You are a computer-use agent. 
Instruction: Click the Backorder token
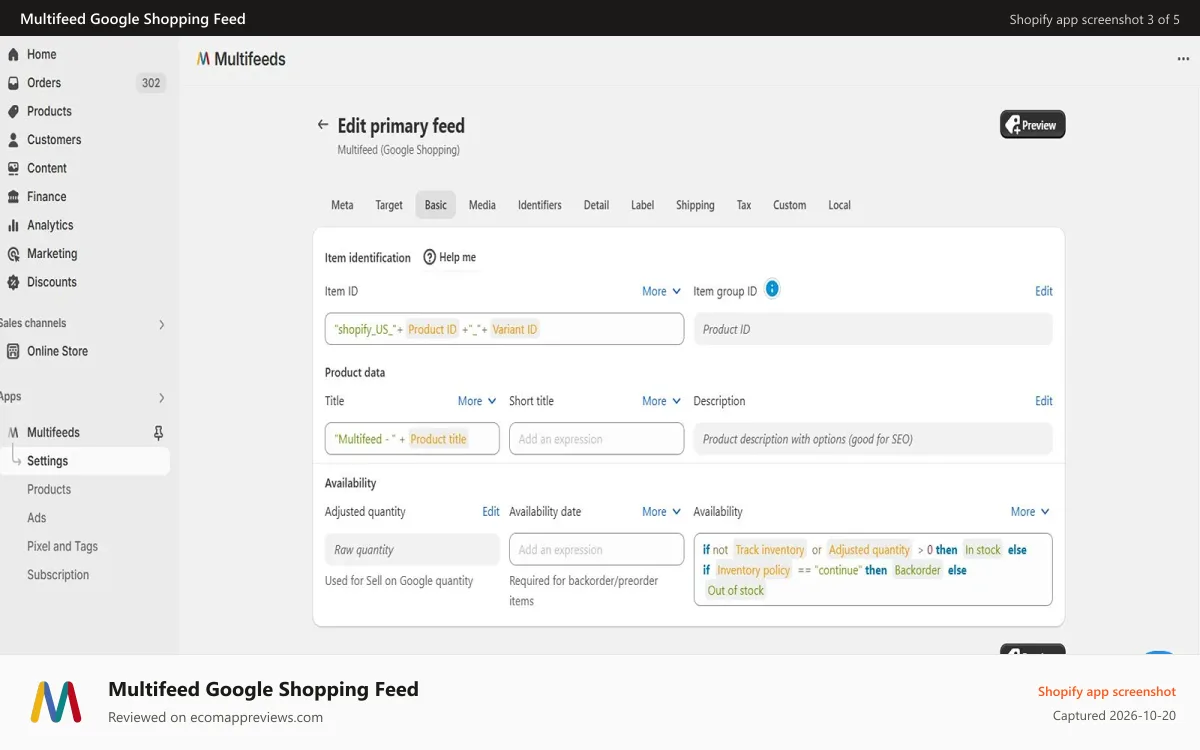tap(918, 570)
